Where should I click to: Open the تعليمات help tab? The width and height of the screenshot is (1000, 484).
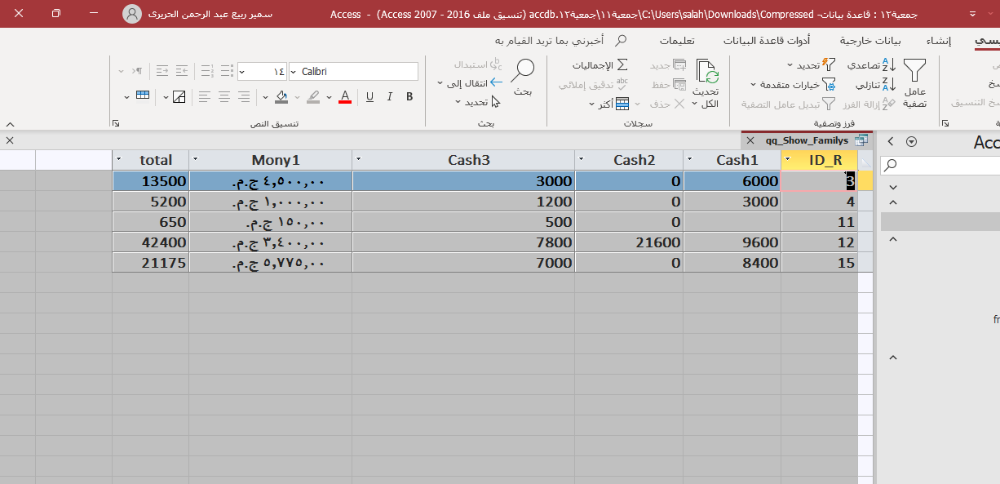coord(677,41)
